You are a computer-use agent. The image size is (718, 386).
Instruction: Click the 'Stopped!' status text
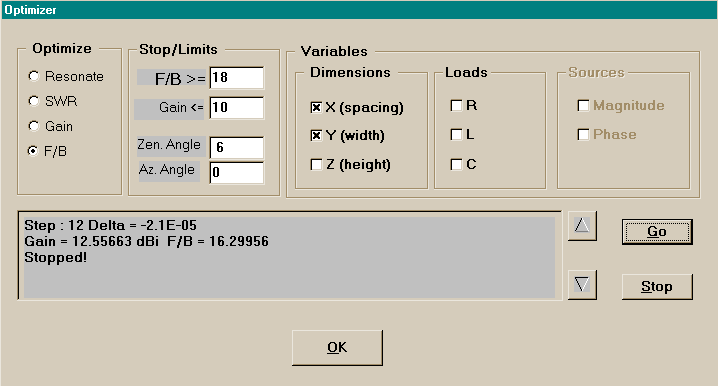pos(55,257)
